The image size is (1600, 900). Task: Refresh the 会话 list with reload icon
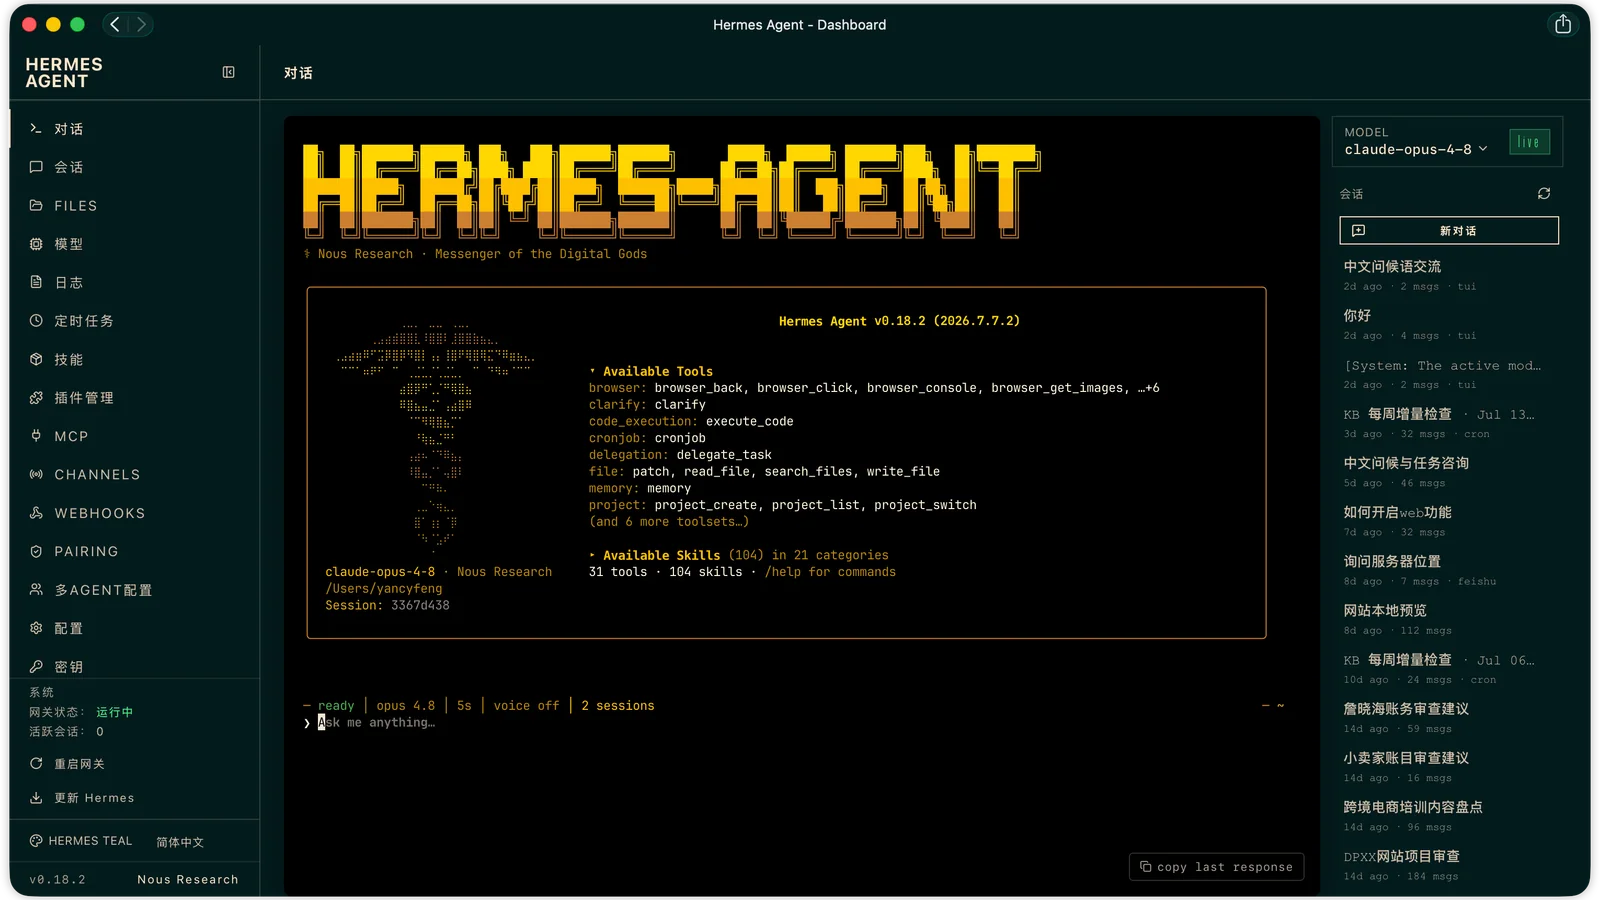1544,193
